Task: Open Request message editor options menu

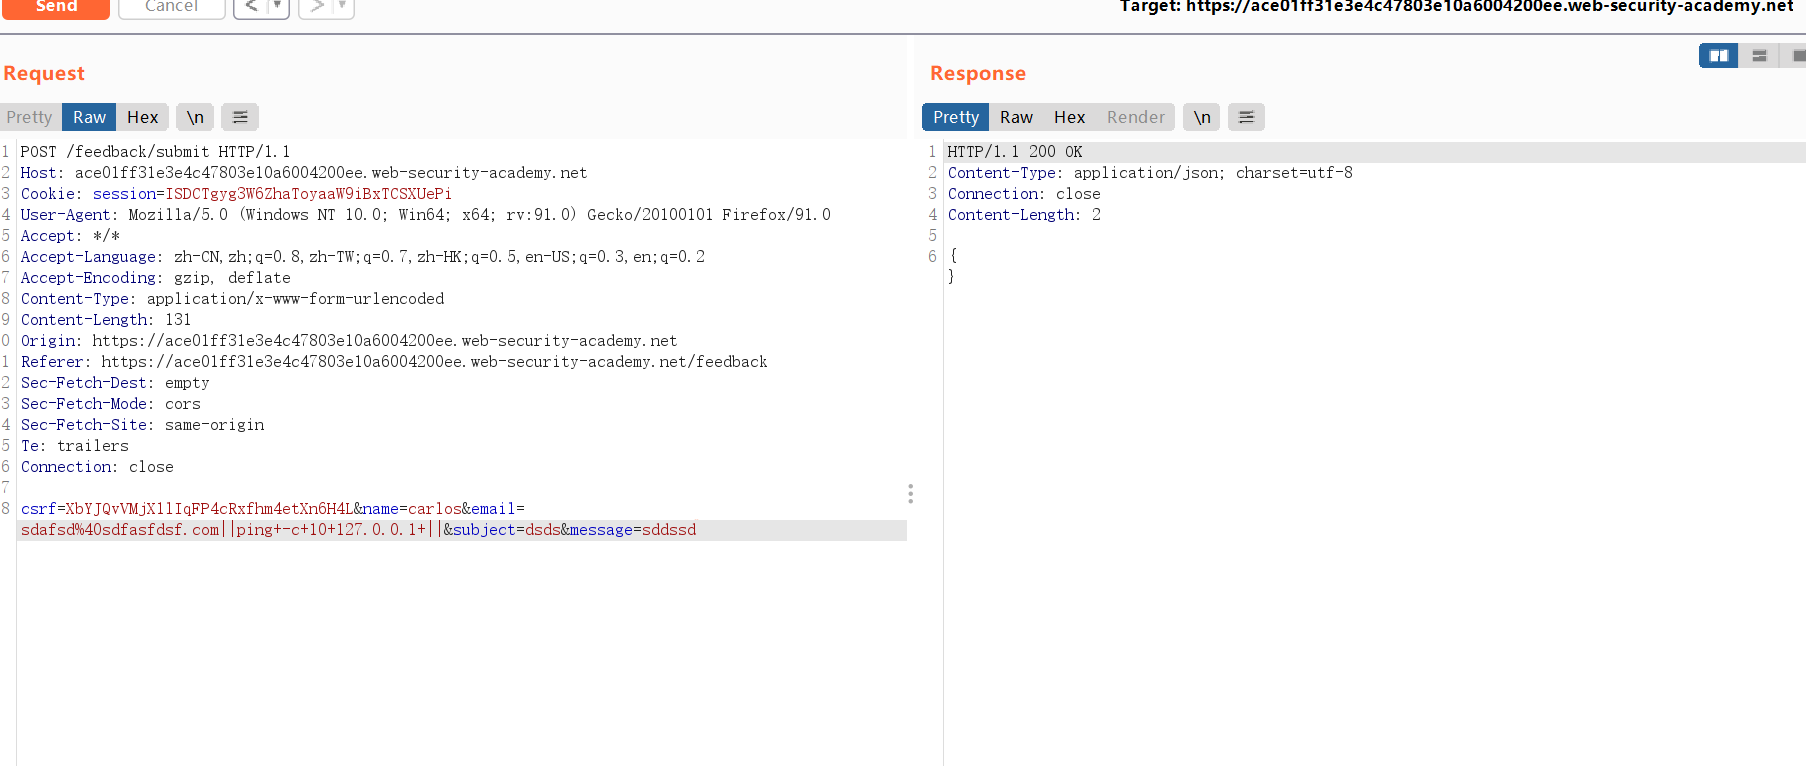Action: 240,117
